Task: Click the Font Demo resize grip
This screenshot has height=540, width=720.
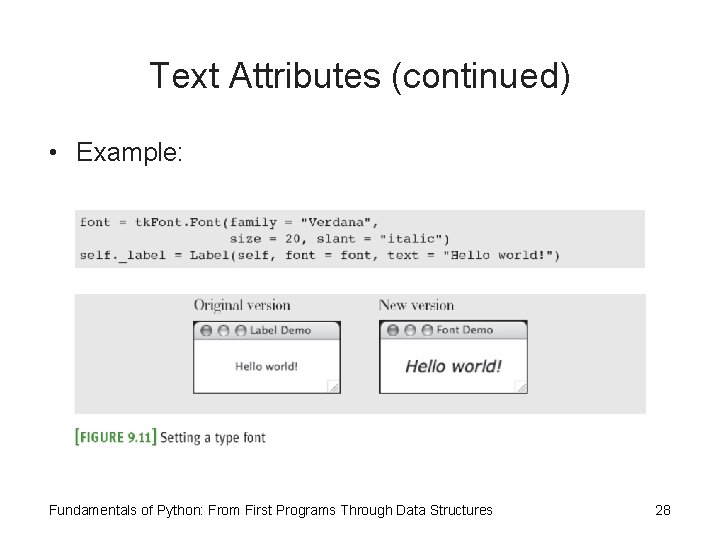Action: point(520,387)
